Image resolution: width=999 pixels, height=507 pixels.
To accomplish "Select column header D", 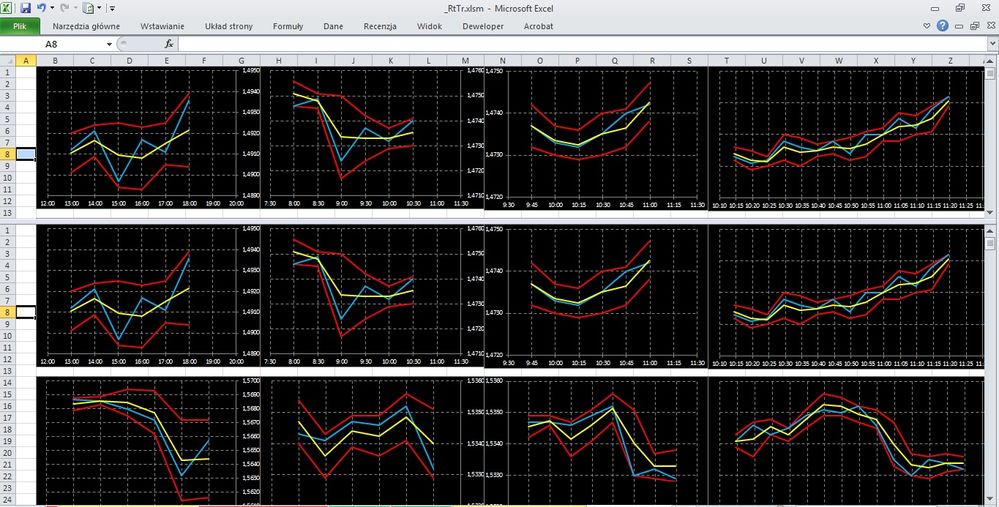I will 129,61.
